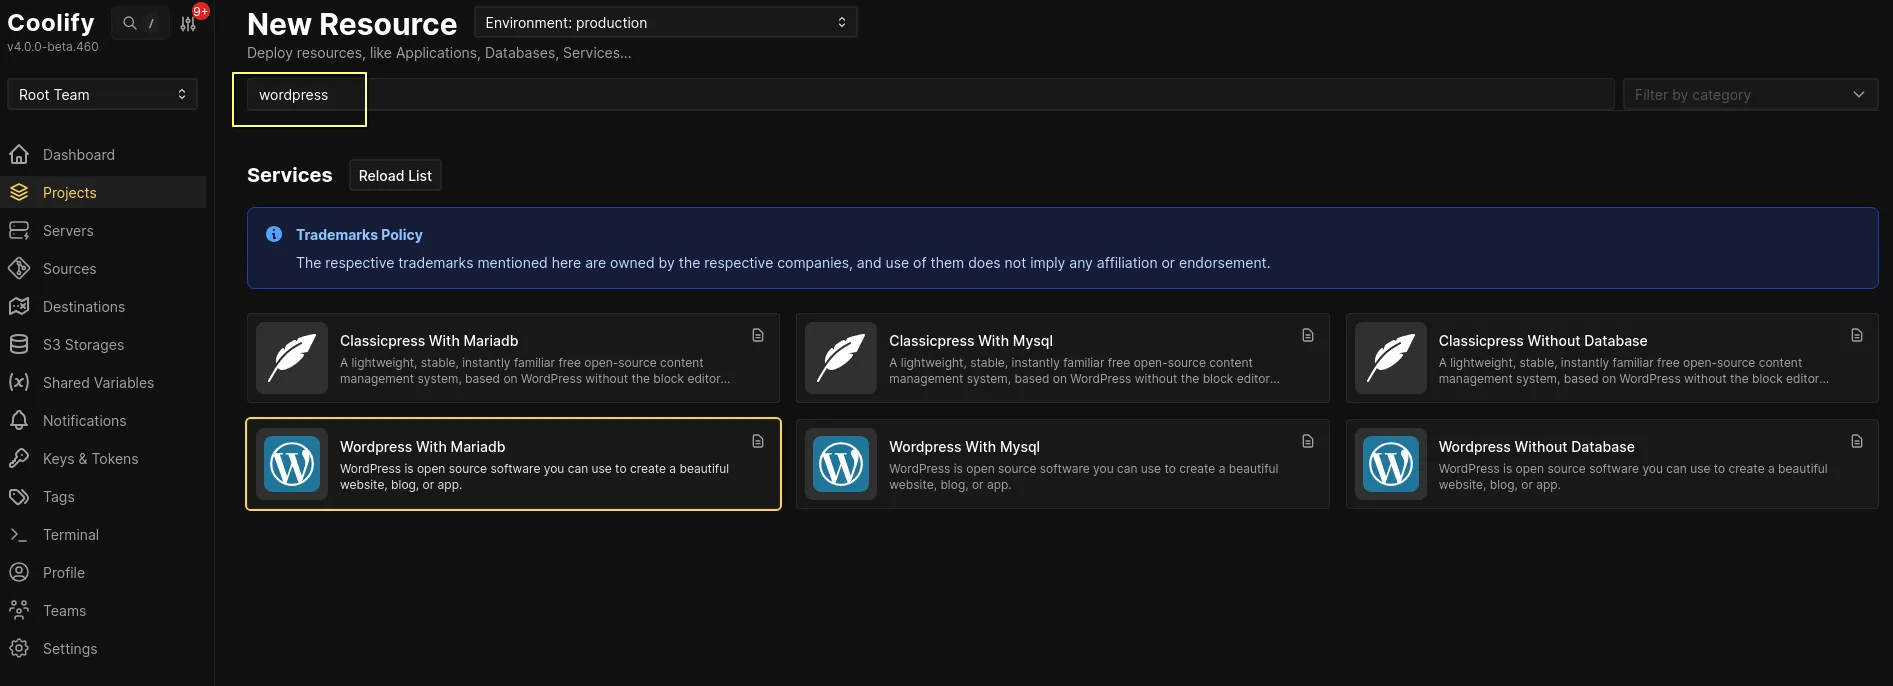Open the sliders icon with 9+ badge
Screen dimensions: 1893x686
[x=188, y=24]
